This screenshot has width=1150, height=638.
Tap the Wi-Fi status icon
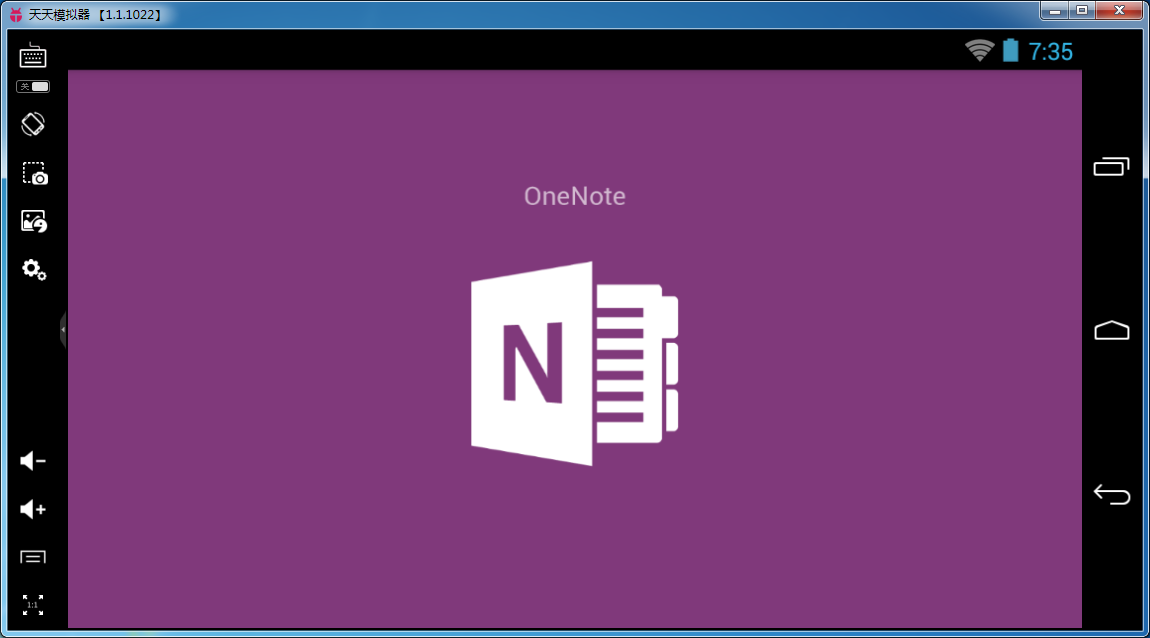coord(981,50)
